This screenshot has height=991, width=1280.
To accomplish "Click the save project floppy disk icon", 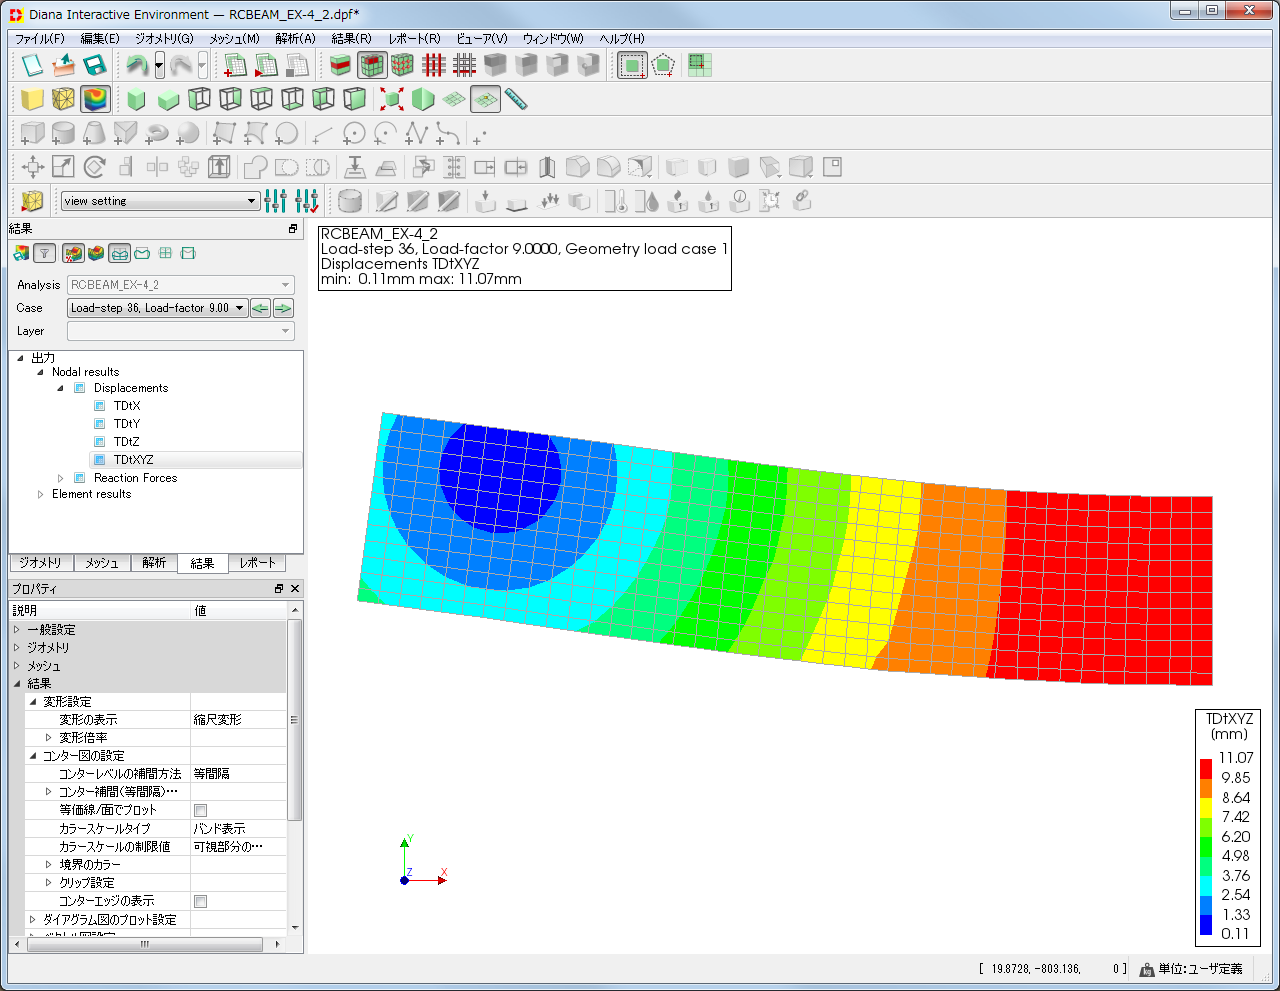I will [x=95, y=66].
